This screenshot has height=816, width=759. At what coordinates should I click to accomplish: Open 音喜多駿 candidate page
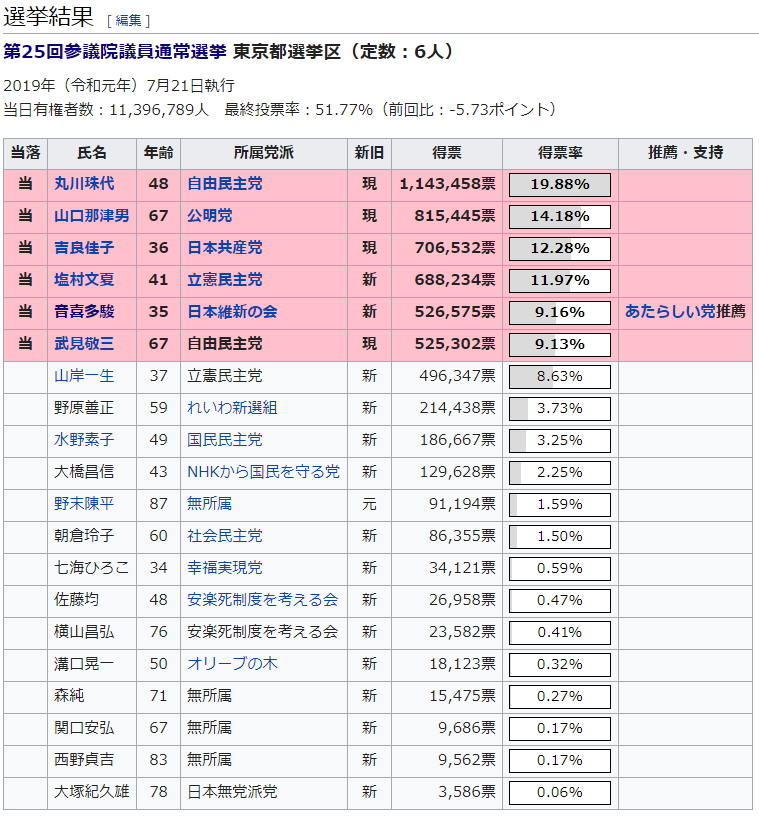coord(84,312)
